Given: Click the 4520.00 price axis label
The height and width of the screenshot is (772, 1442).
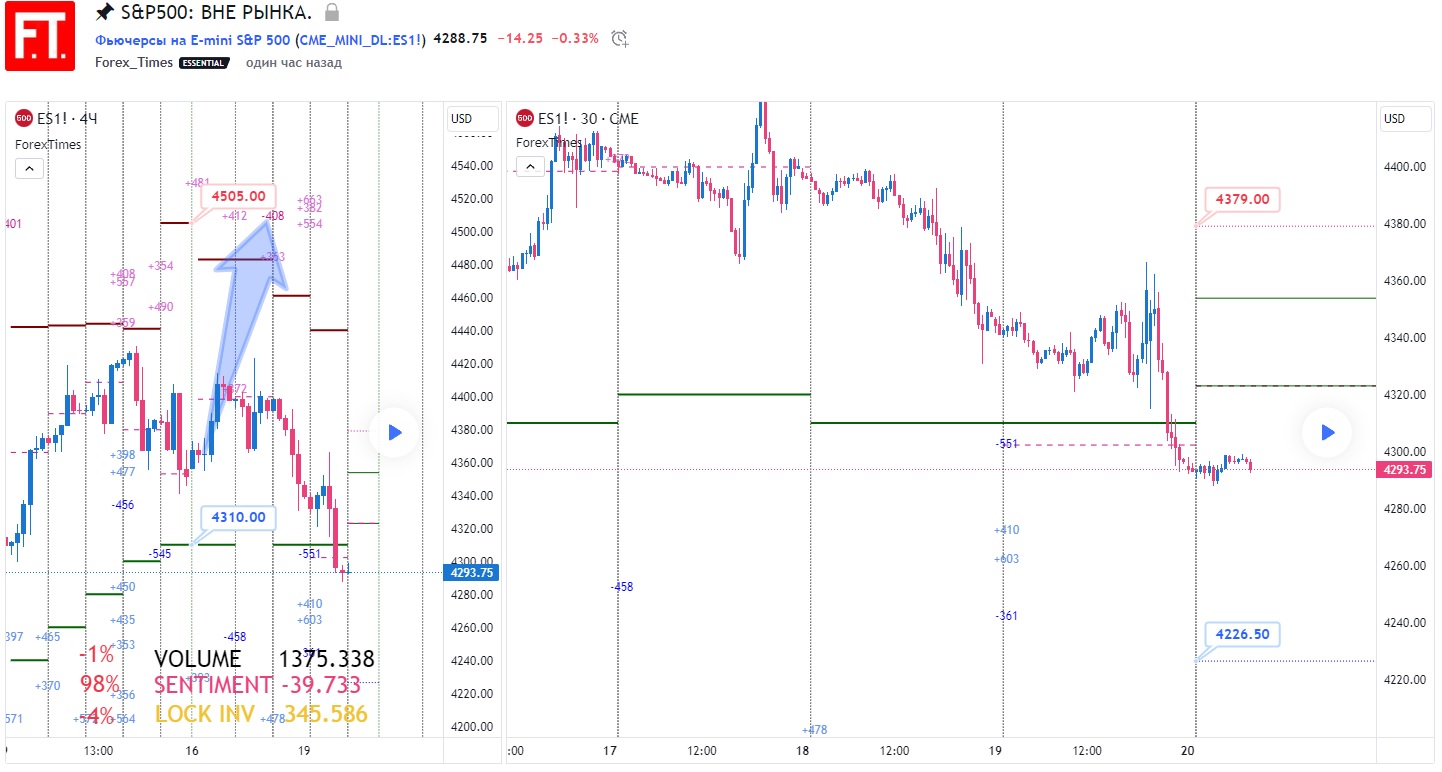Looking at the screenshot, I should coord(473,199).
